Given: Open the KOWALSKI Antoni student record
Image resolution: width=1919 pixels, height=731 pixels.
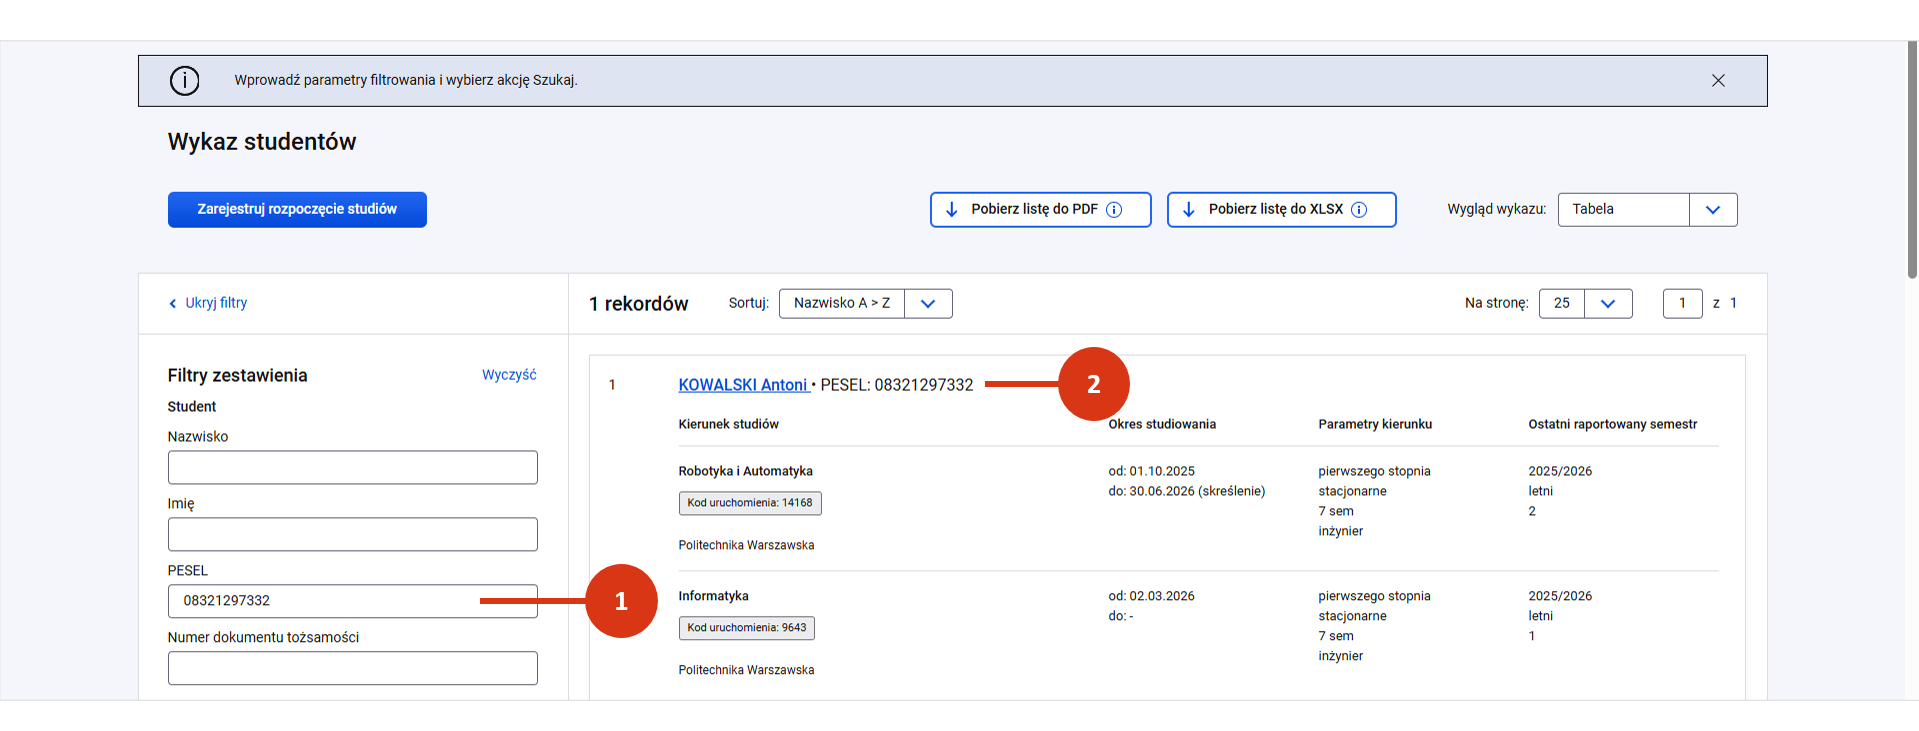Looking at the screenshot, I should pyautogui.click(x=743, y=385).
